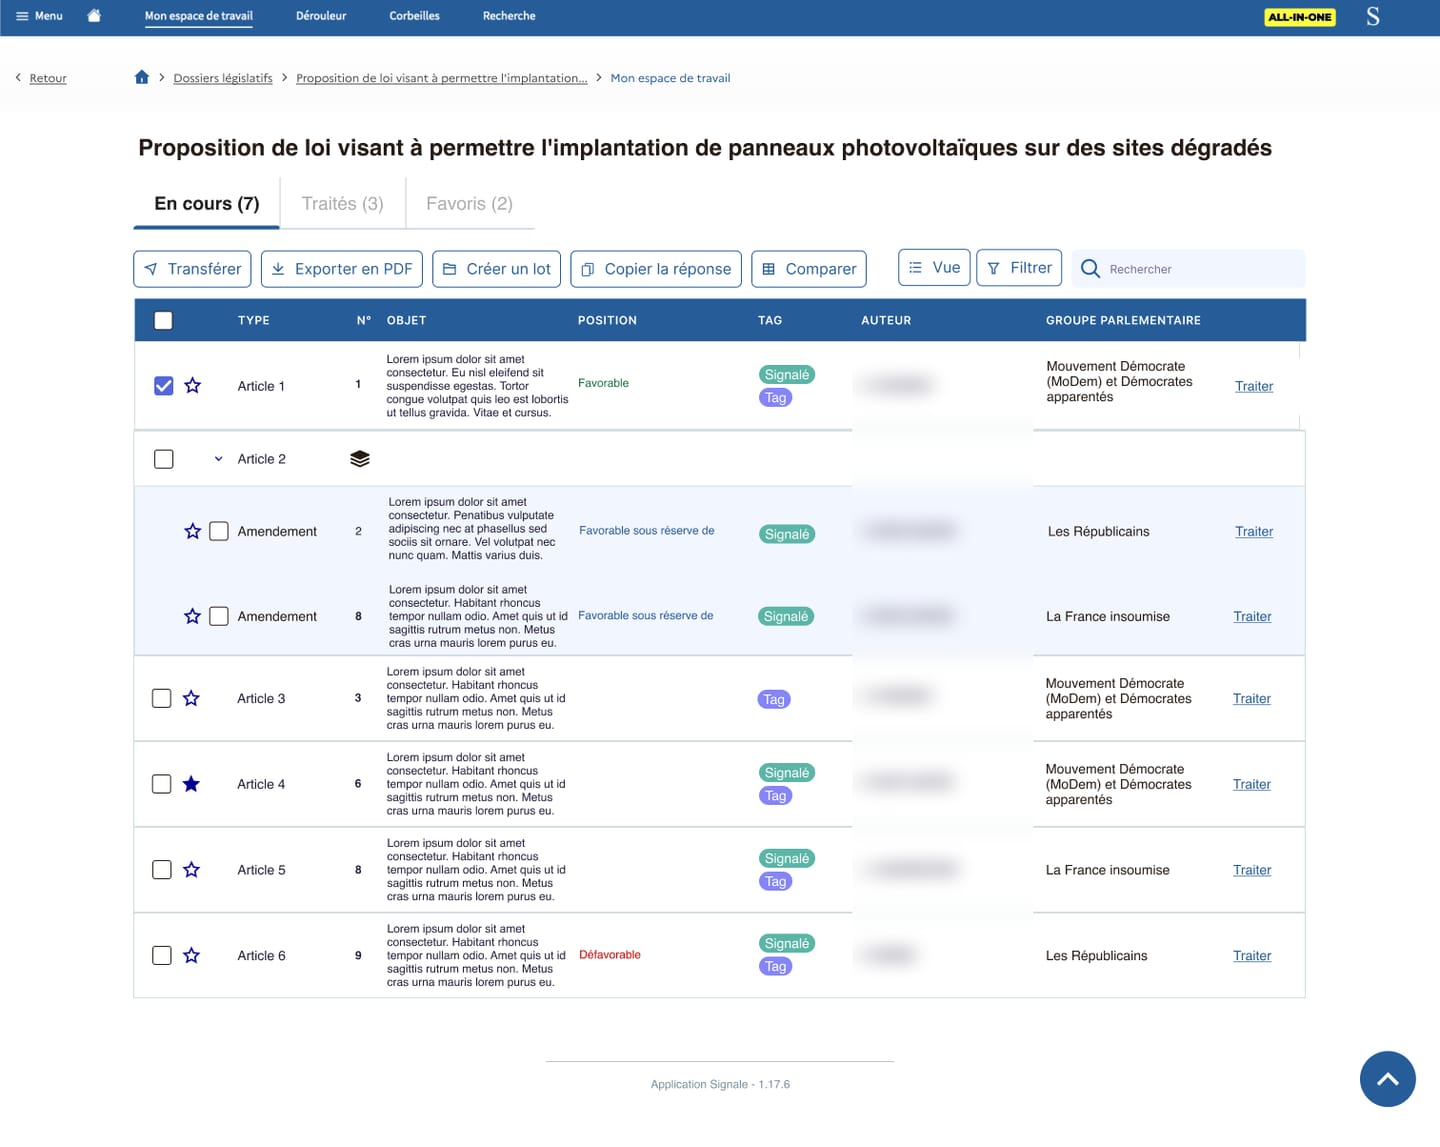
Task: Toggle favorite star for Article 5
Action: (191, 870)
